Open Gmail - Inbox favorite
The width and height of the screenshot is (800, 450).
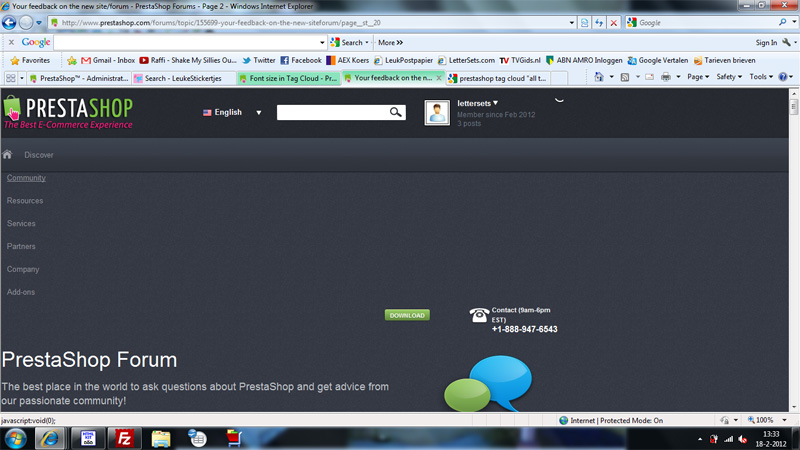pyautogui.click(x=108, y=60)
